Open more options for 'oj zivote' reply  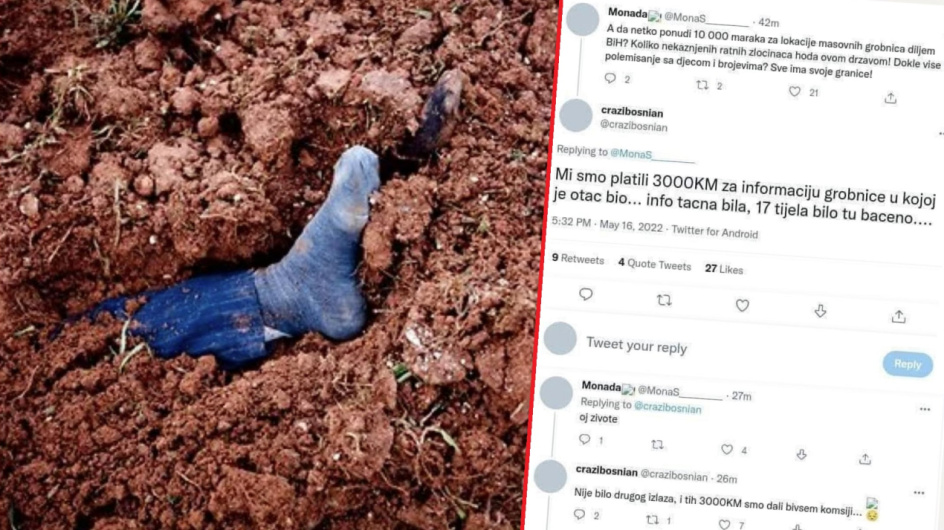tap(925, 410)
